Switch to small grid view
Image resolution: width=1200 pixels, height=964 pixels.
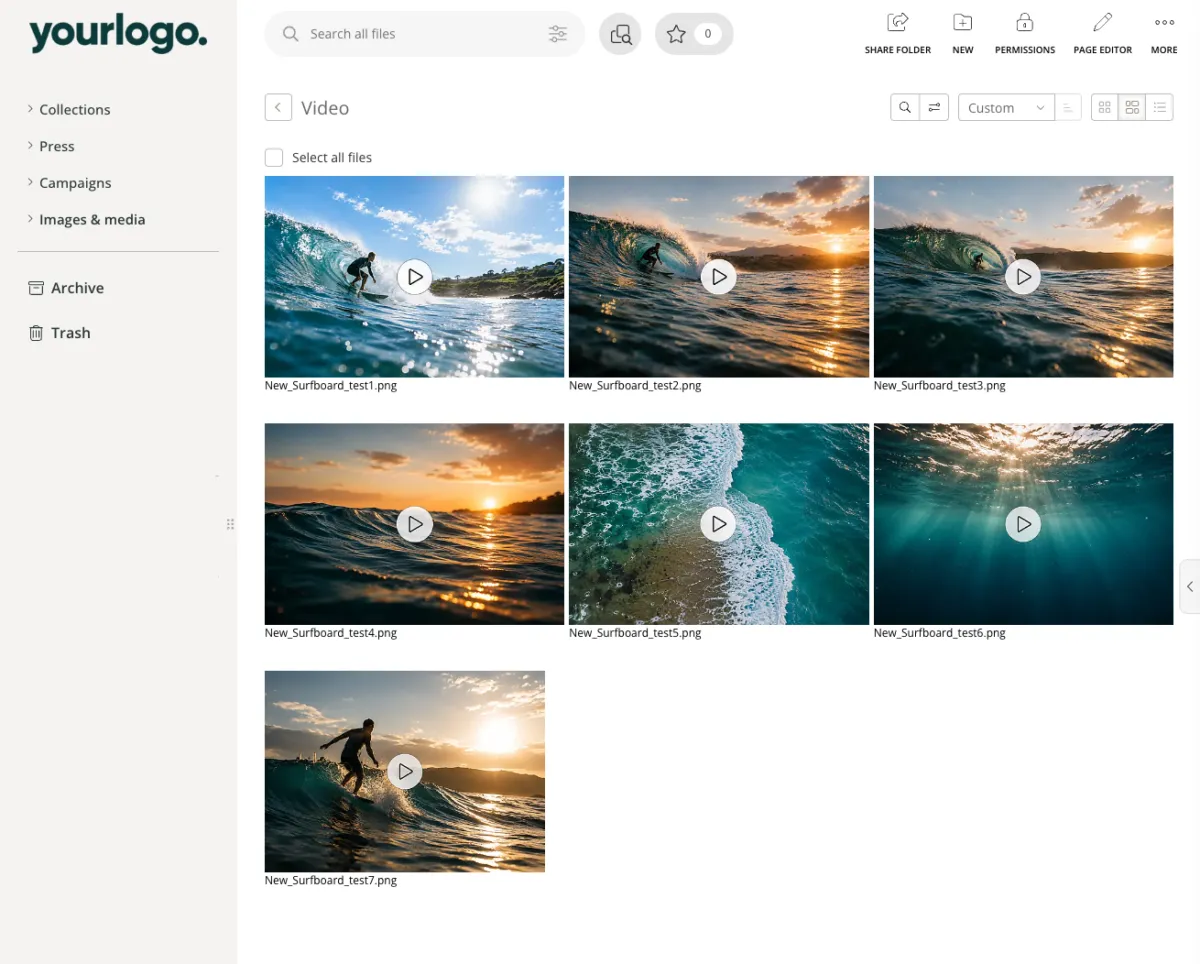(x=1104, y=108)
